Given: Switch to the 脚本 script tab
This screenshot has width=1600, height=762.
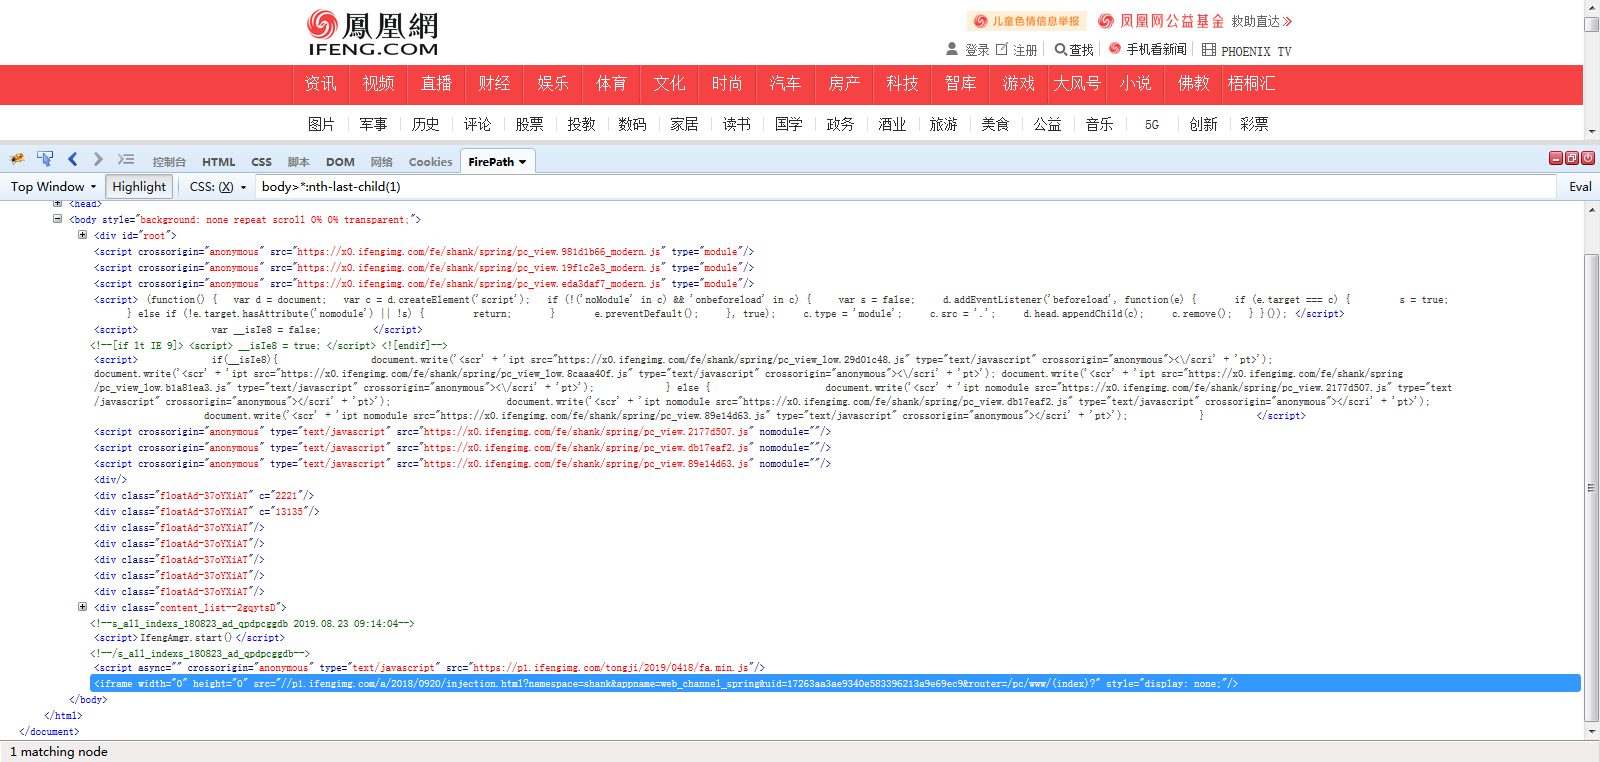Looking at the screenshot, I should [x=298, y=162].
